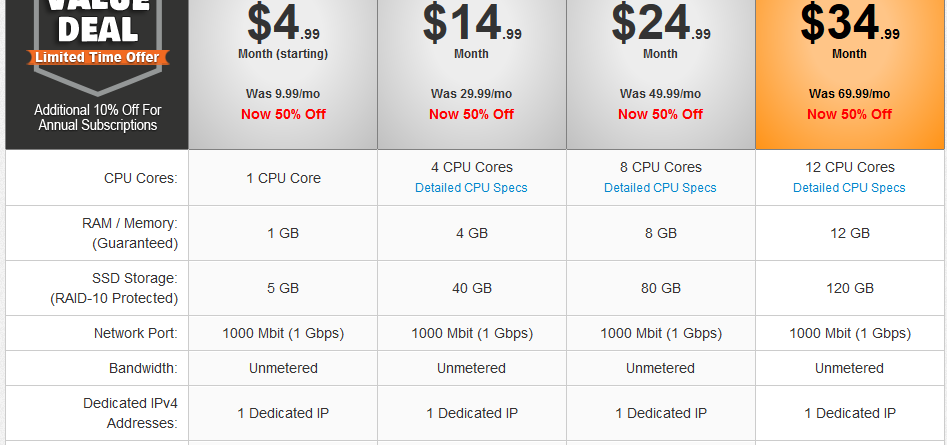
Task: Select the $14.99 plan price header
Action: tap(472, 75)
